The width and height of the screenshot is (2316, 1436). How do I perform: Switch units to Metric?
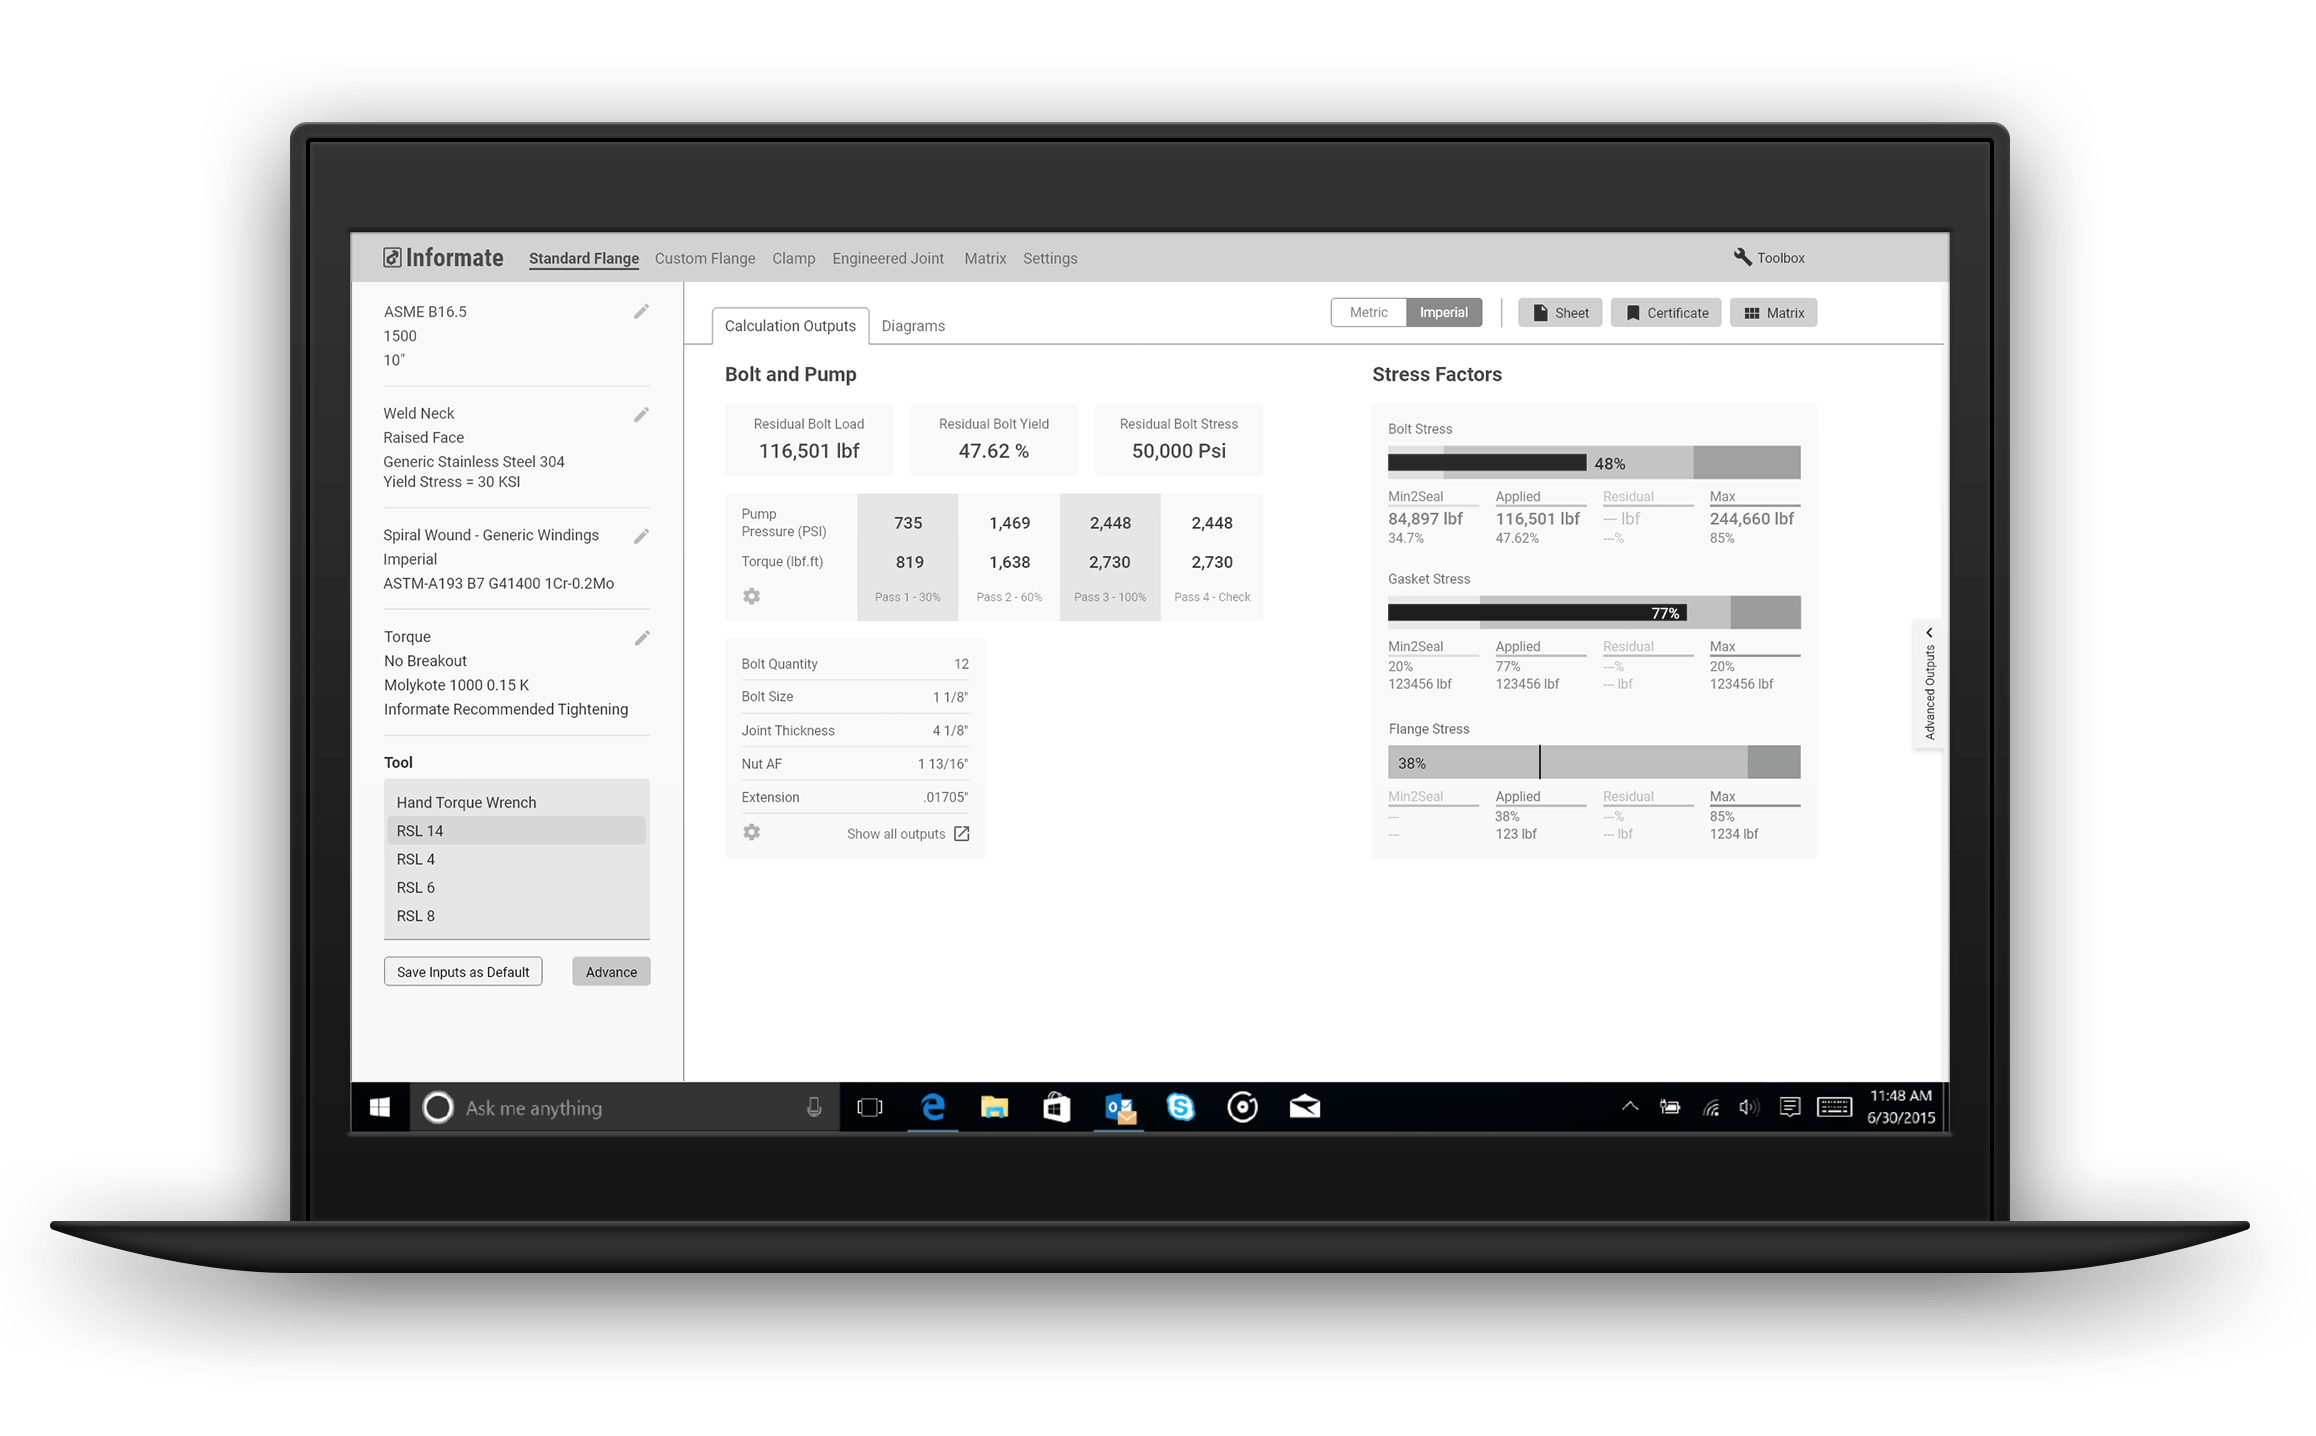click(x=1367, y=312)
